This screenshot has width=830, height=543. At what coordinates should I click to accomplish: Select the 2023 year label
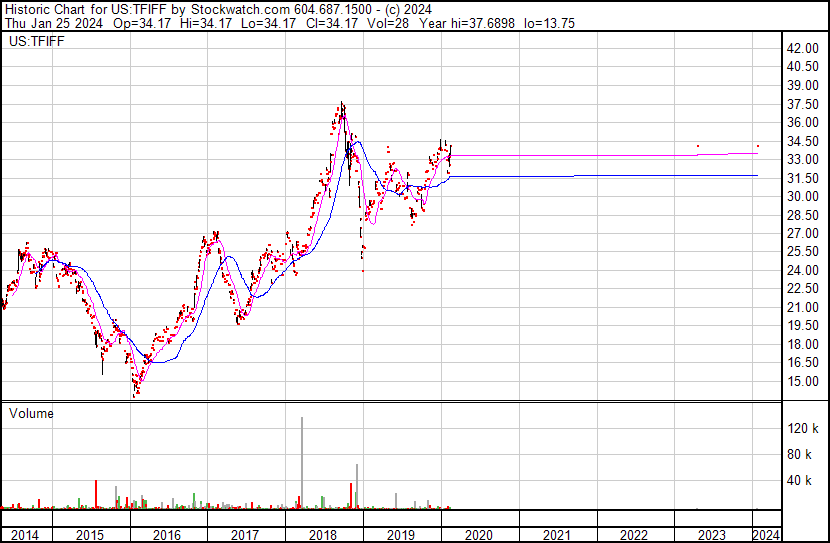click(x=712, y=535)
